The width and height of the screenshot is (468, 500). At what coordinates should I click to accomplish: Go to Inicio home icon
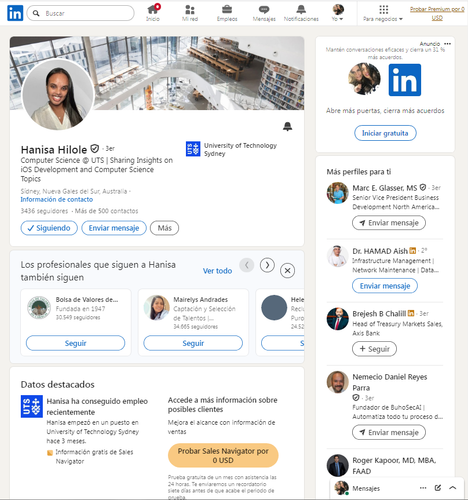153,13
